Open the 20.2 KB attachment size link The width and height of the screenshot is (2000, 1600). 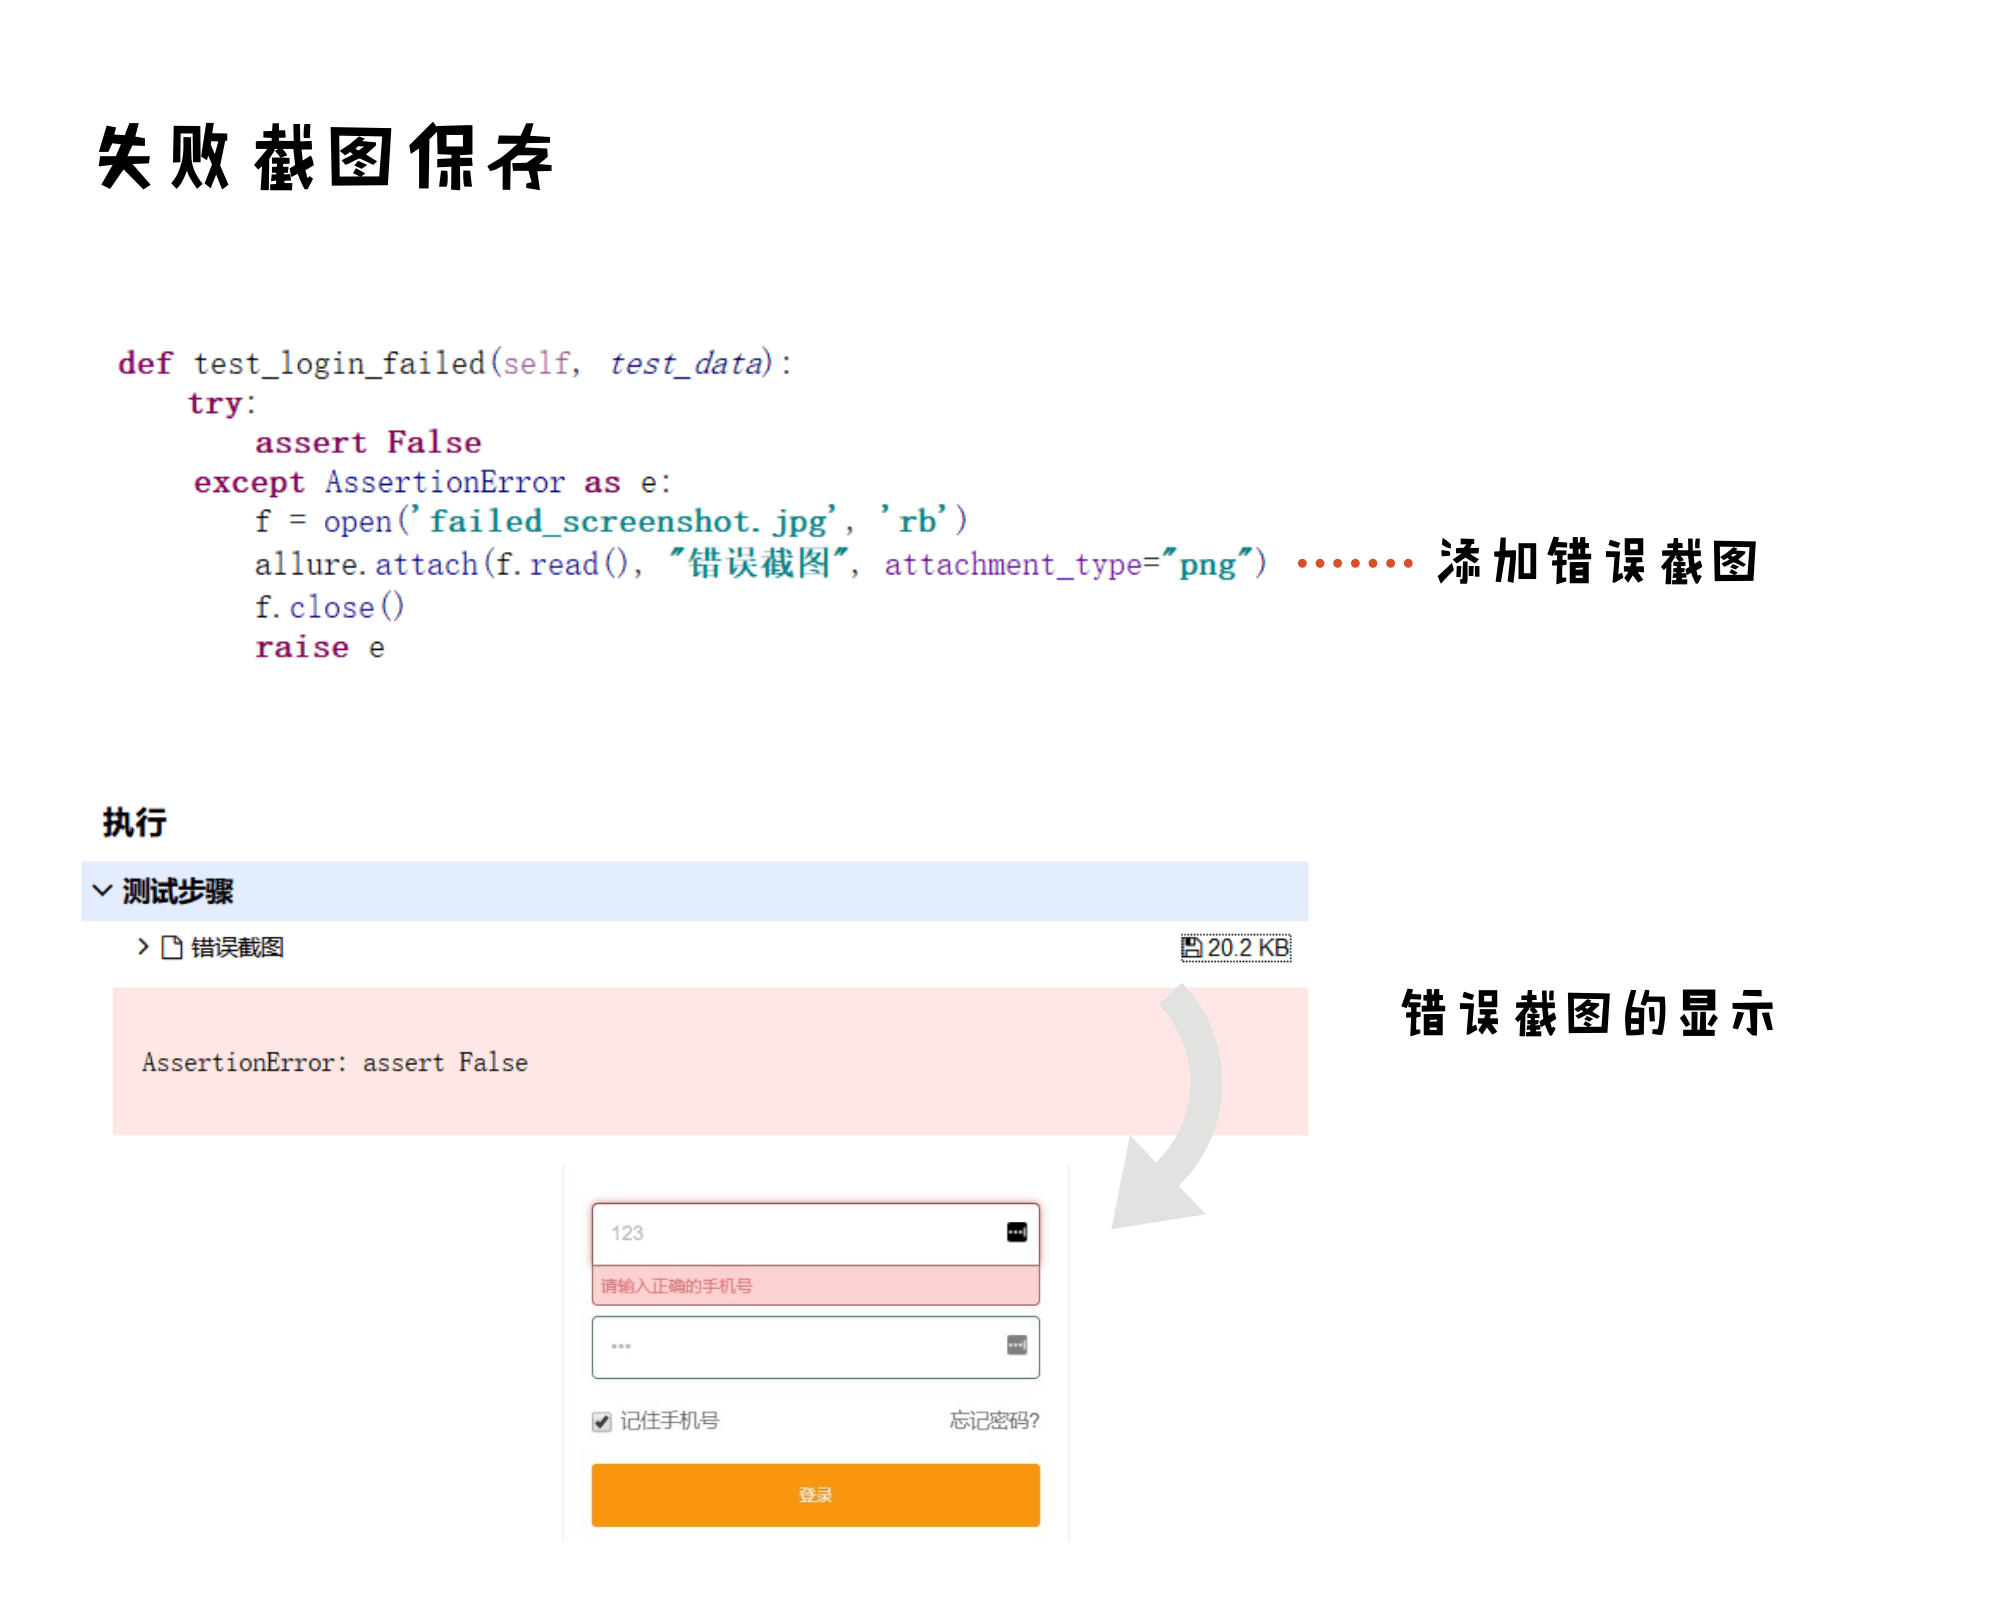[1248, 947]
